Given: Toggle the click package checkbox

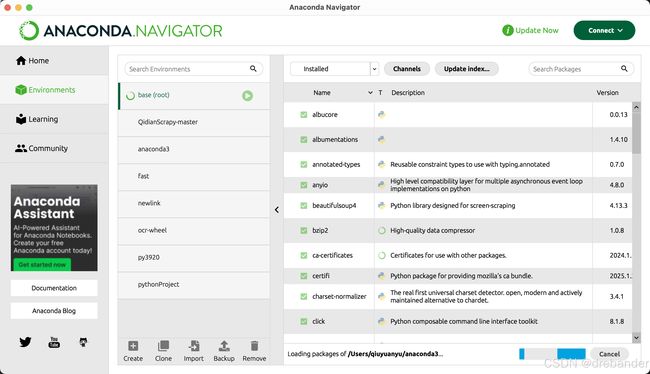Looking at the screenshot, I should click(303, 321).
